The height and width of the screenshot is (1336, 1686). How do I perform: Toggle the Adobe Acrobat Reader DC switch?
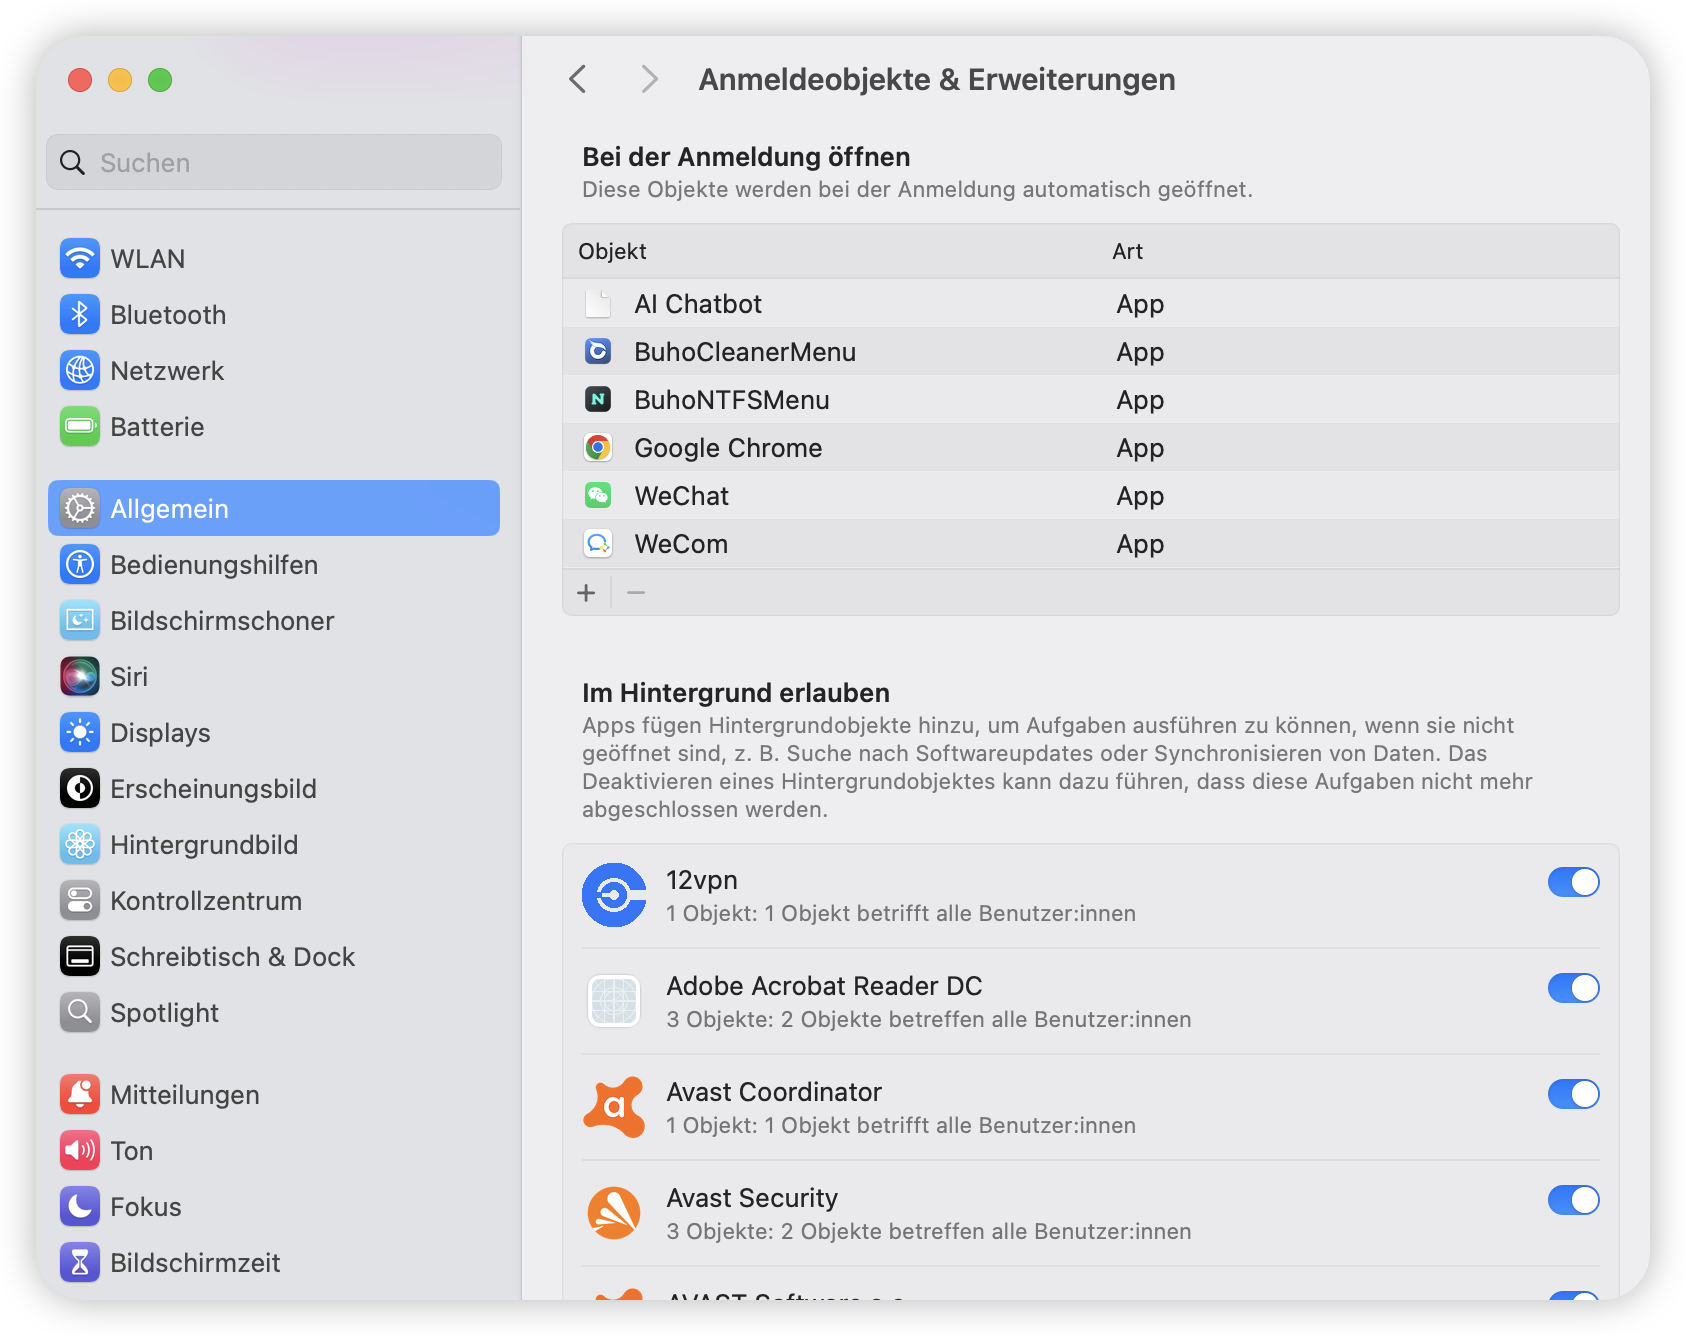(1573, 988)
